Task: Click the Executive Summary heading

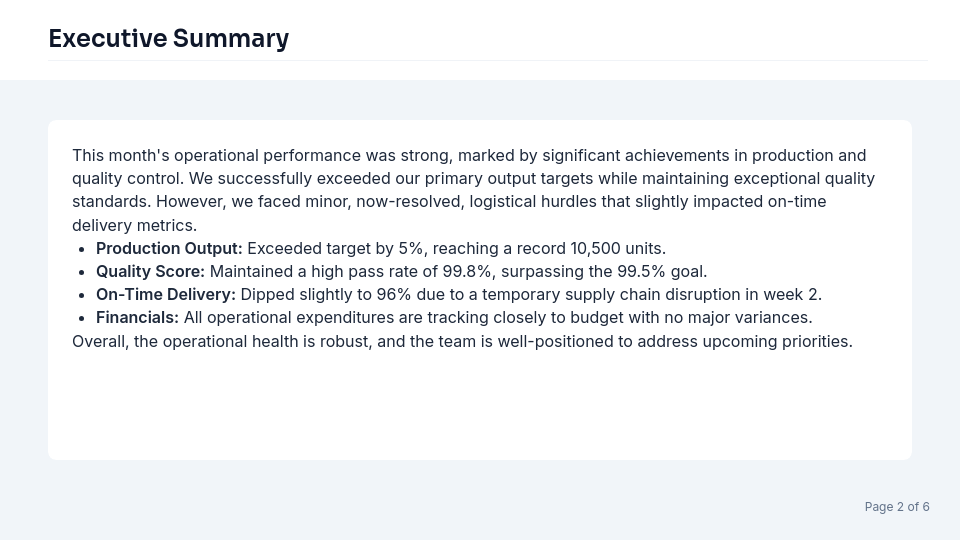Action: tap(168, 39)
